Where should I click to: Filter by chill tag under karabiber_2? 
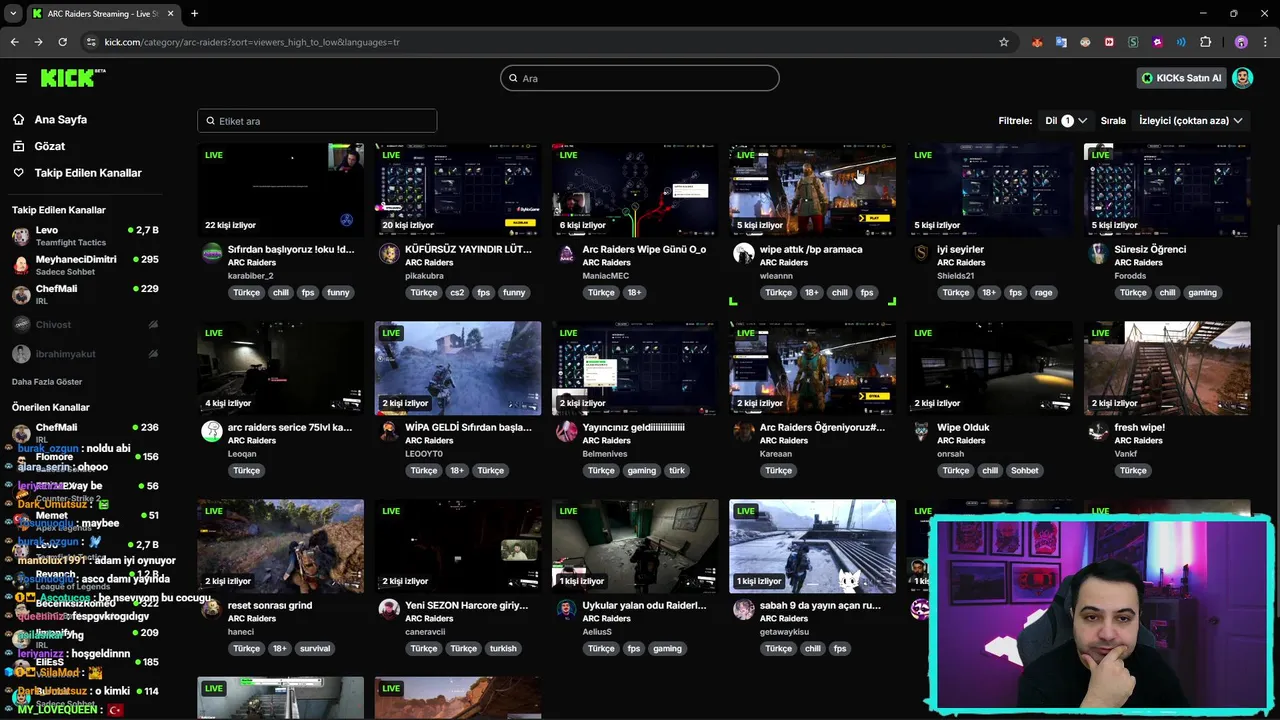[x=281, y=293]
